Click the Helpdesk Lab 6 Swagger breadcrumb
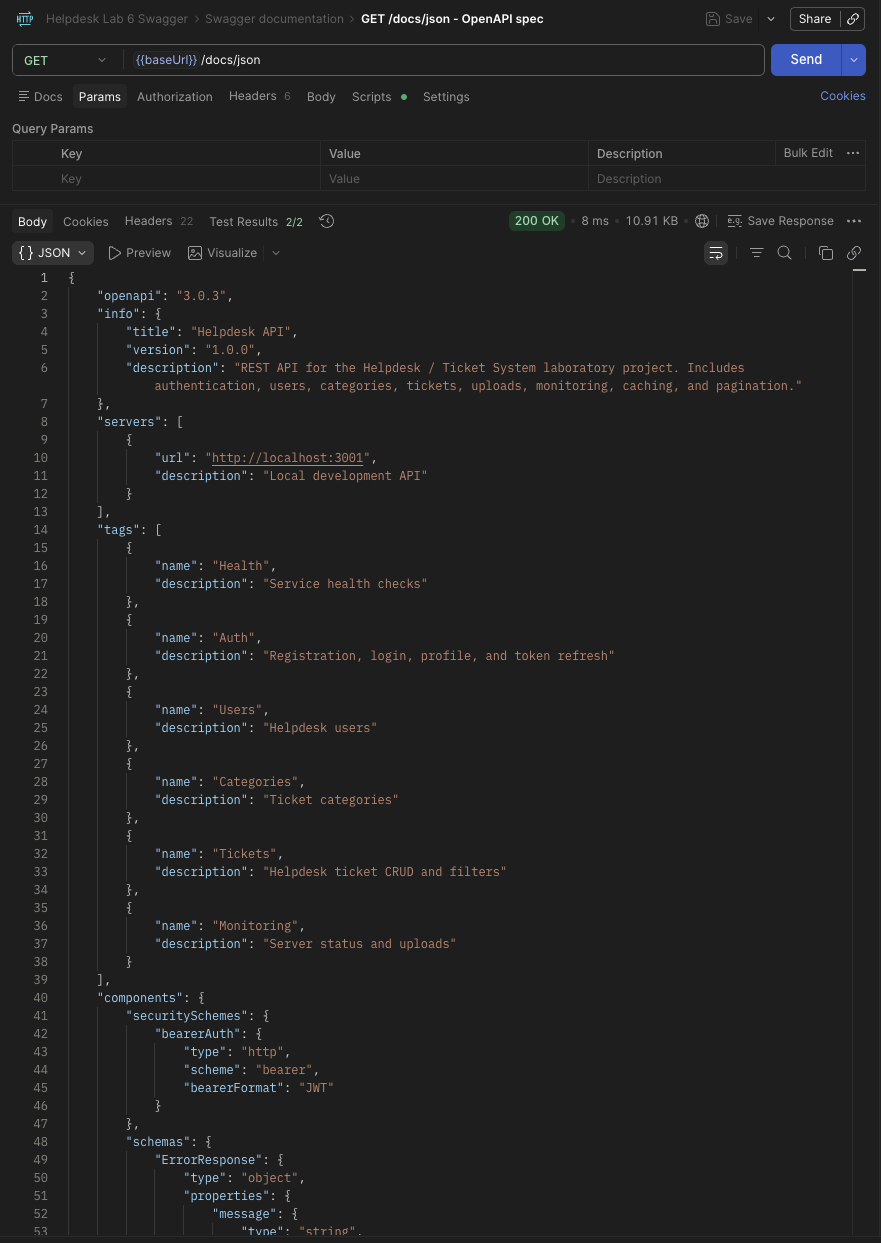The width and height of the screenshot is (881, 1243). point(116,19)
